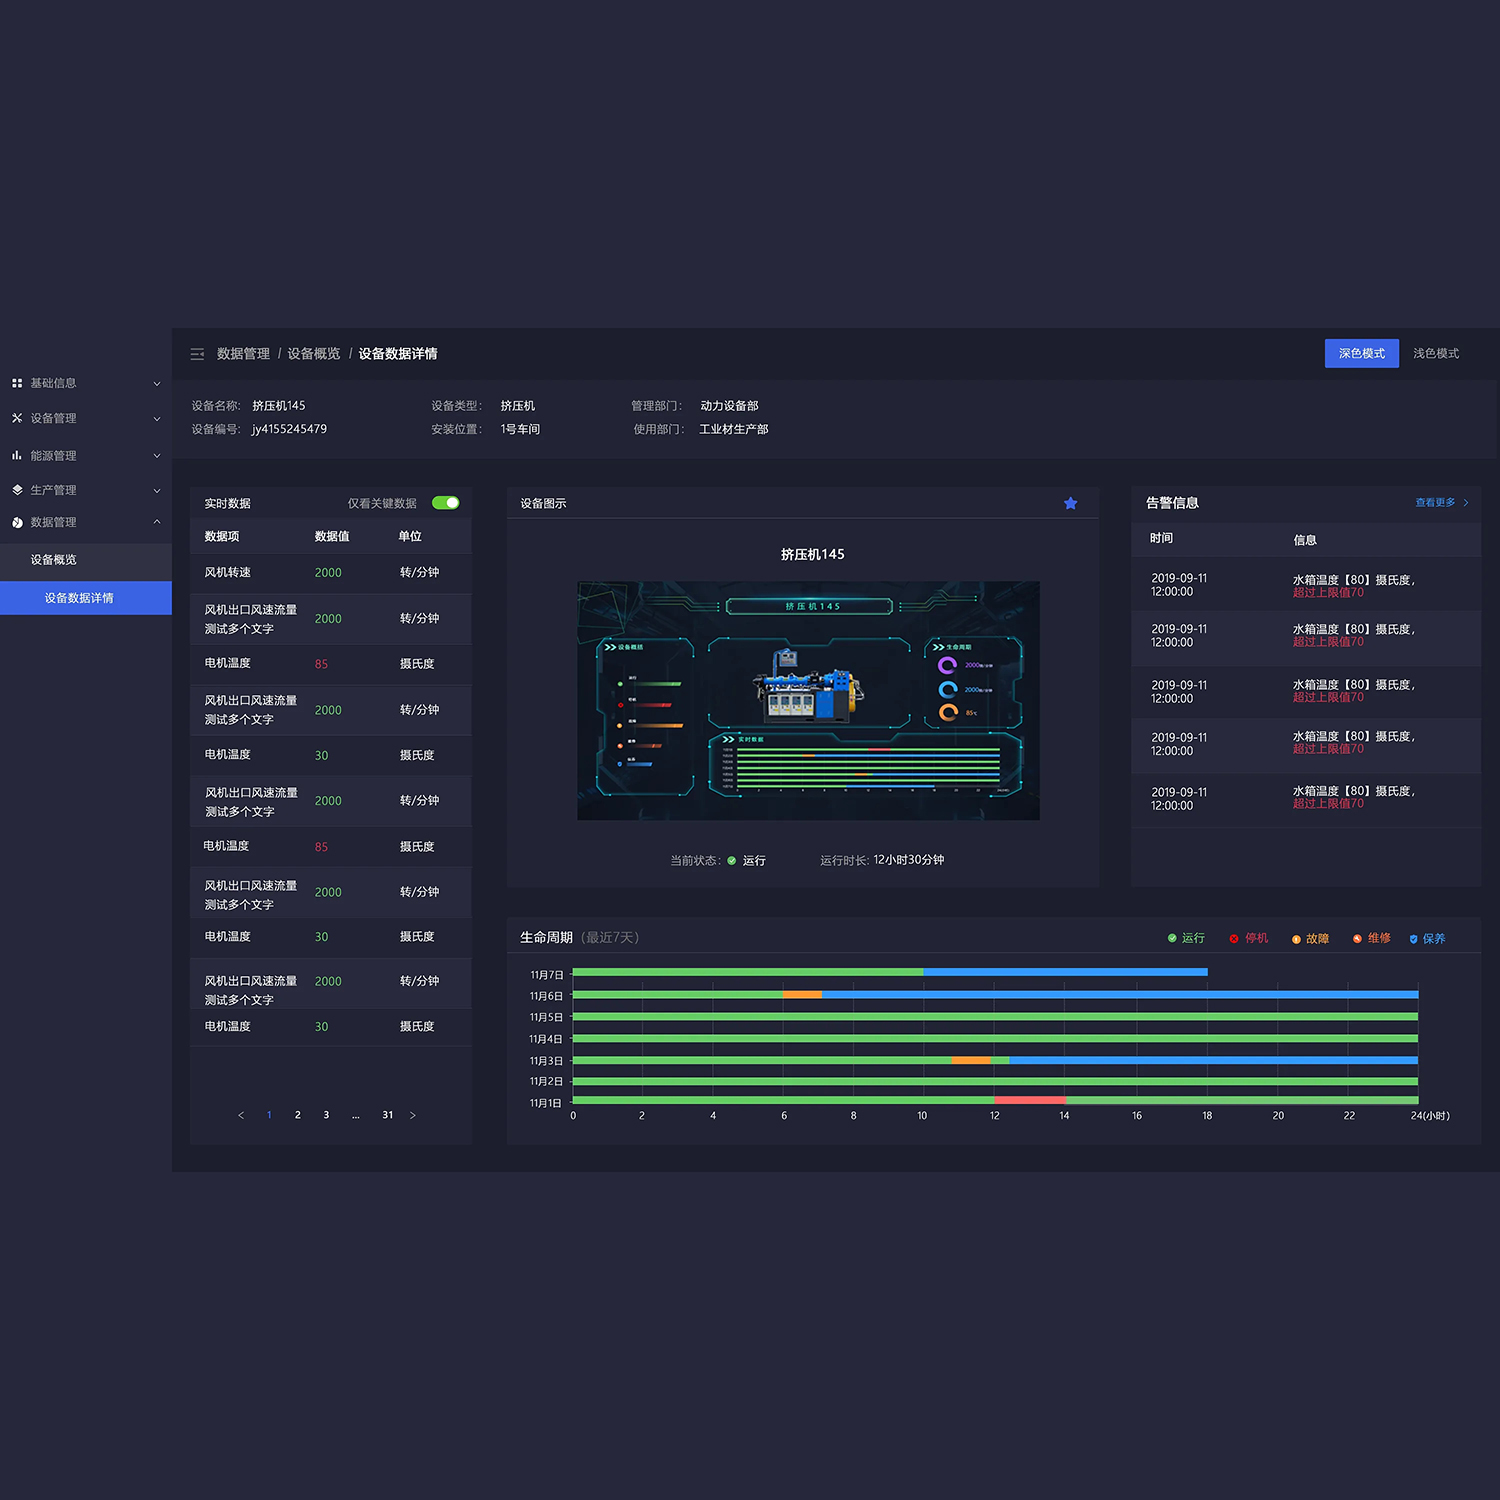This screenshot has height=1500, width=1500.
Task: Select 设备数据详情 sidebar item
Action: (79, 598)
